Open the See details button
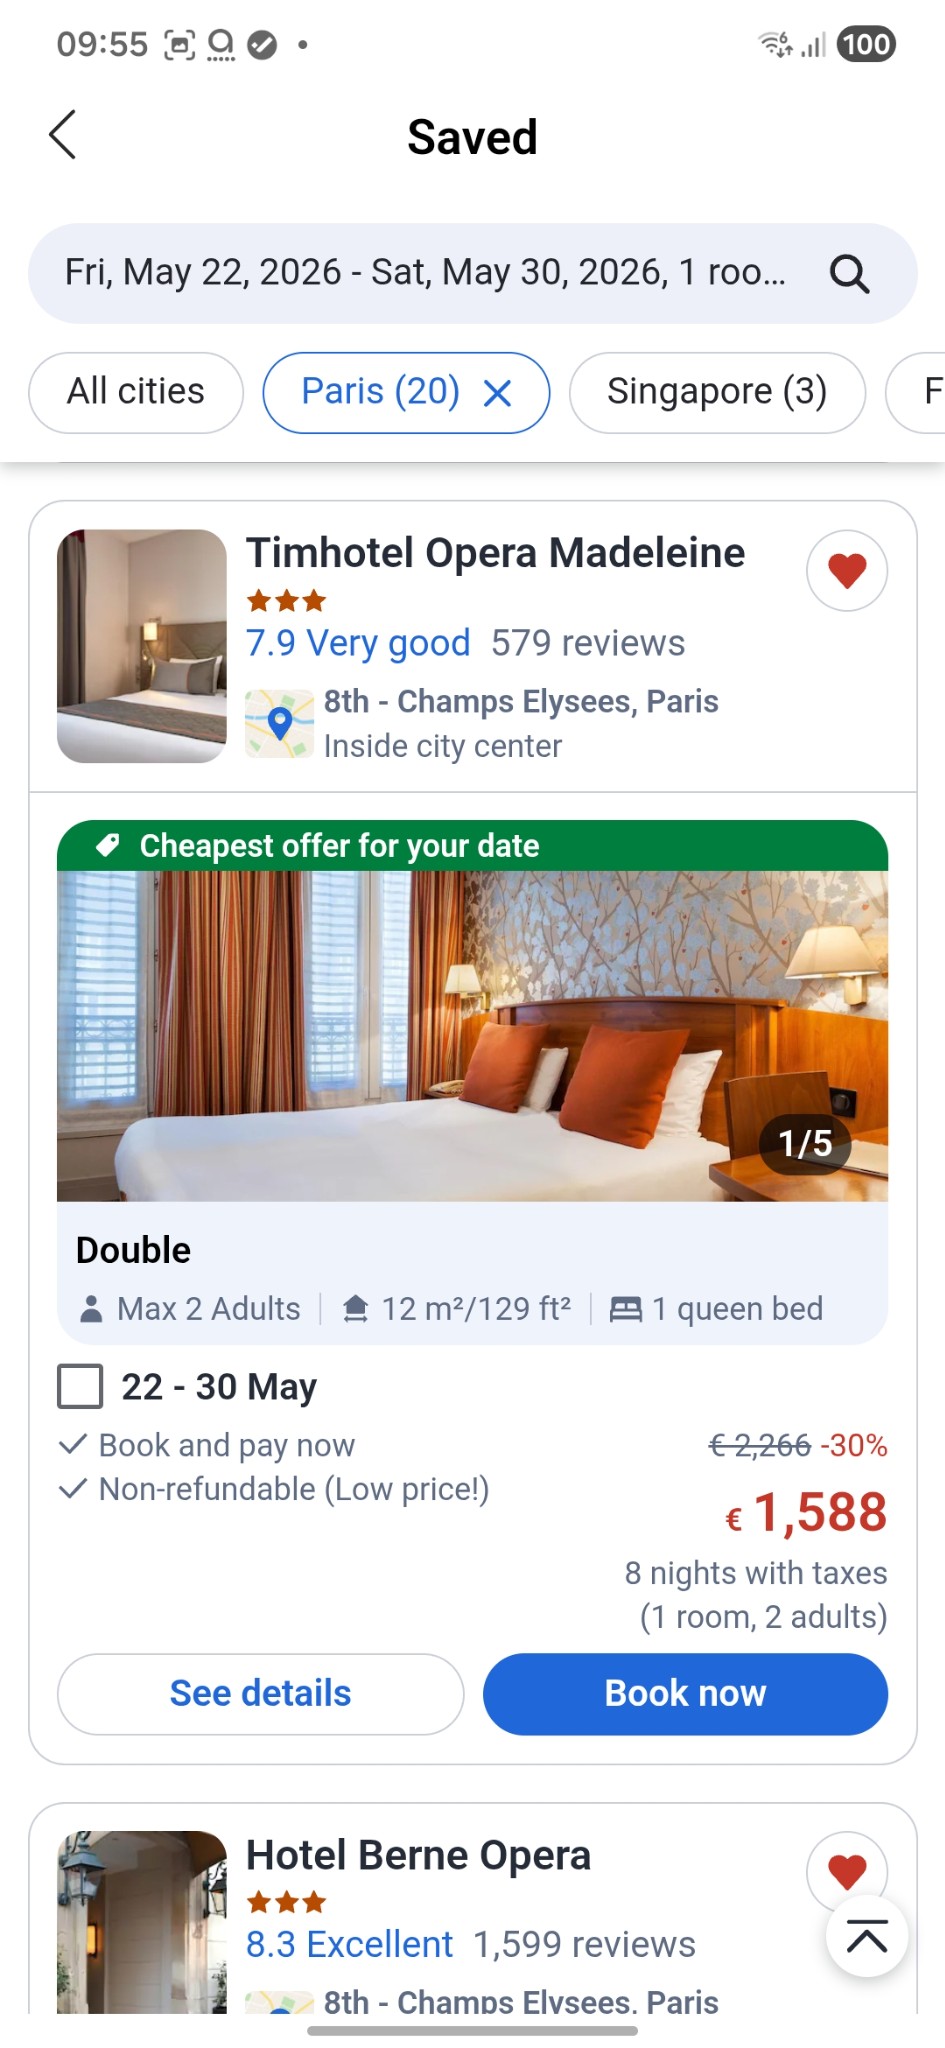945x2048 pixels. [x=260, y=1693]
